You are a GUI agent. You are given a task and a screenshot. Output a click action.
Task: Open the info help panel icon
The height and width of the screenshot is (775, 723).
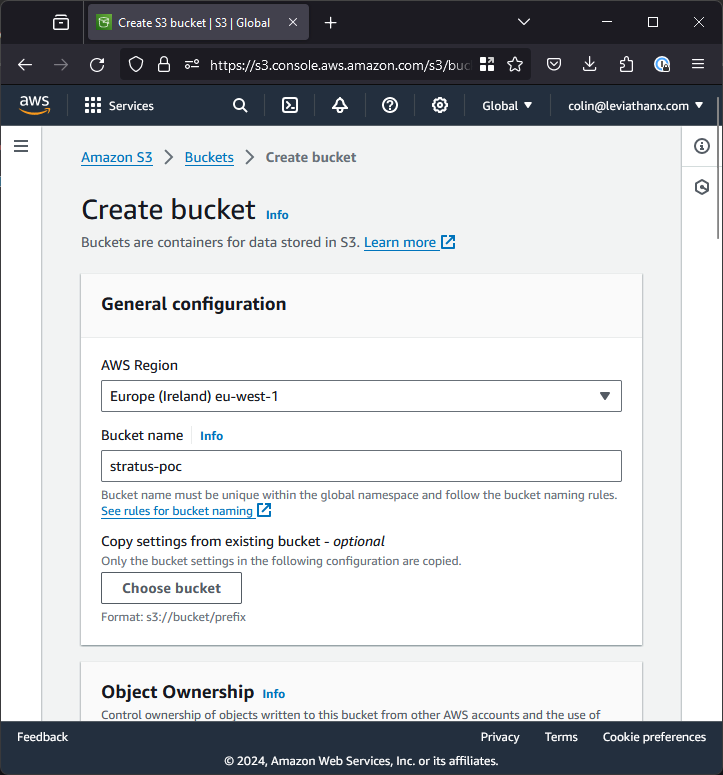(x=702, y=146)
